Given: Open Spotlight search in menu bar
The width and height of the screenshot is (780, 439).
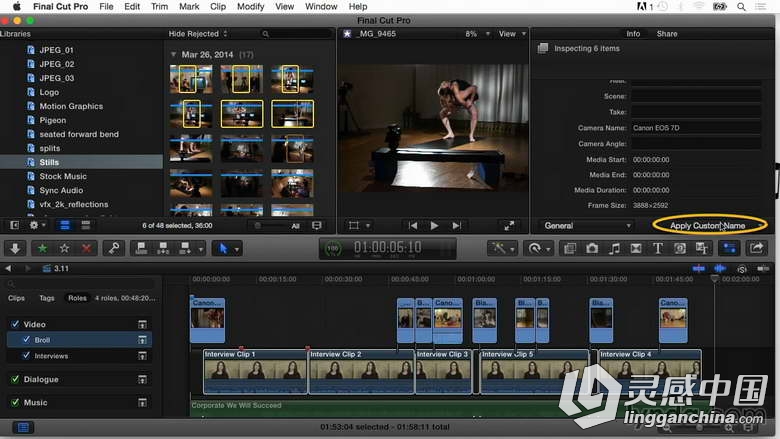Looking at the screenshot, I should coord(741,6).
